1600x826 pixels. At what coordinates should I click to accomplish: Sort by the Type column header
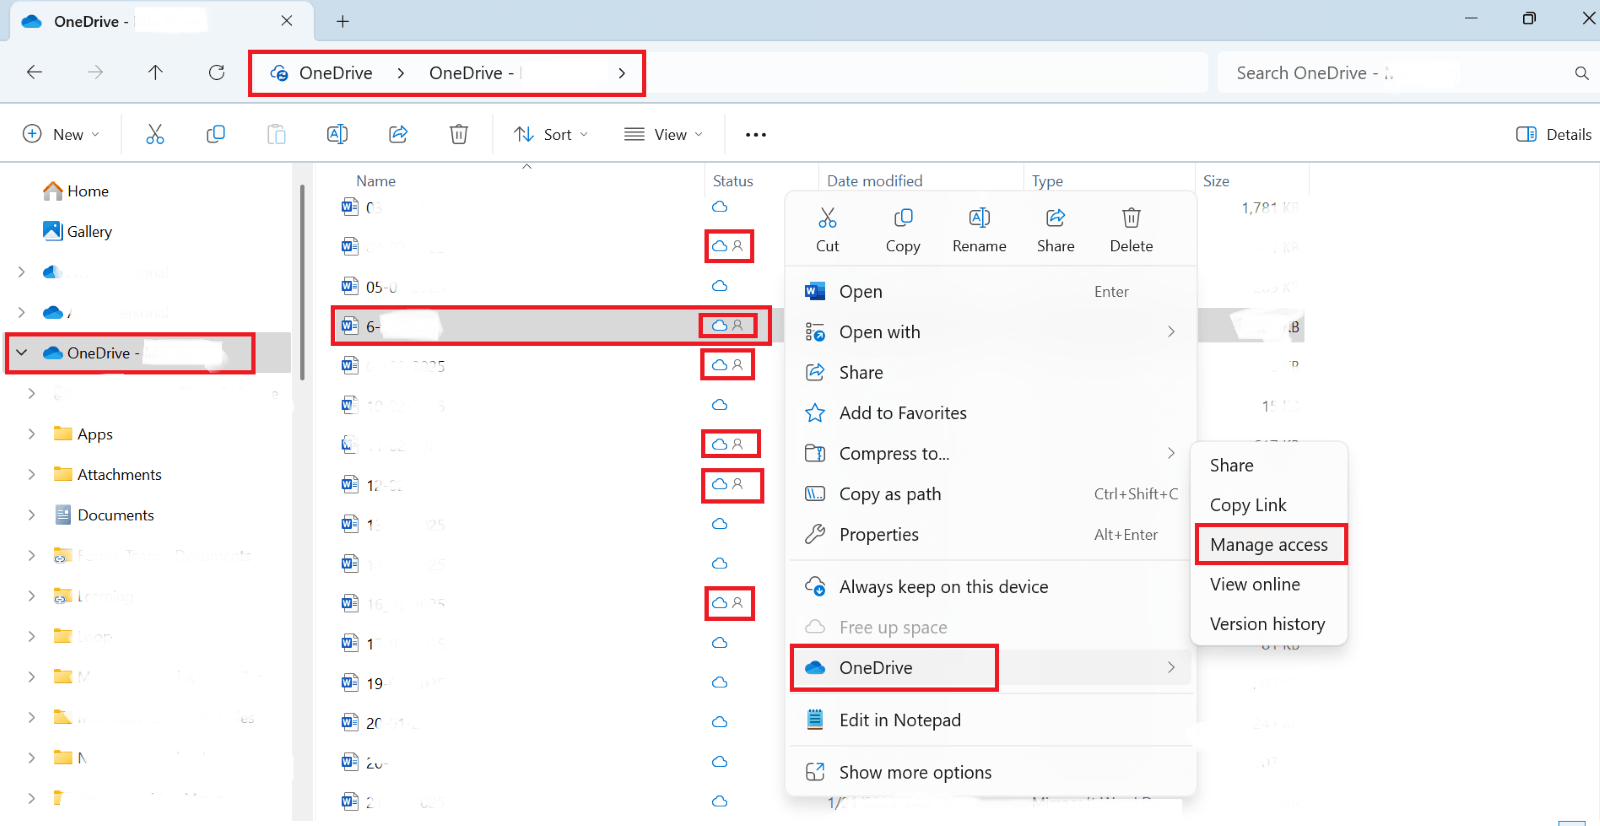click(1047, 181)
